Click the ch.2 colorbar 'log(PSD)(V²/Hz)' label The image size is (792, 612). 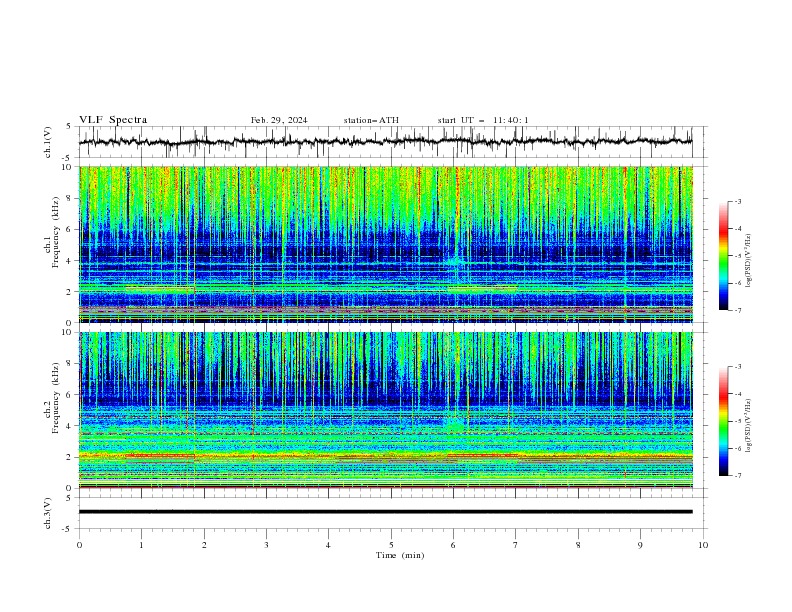click(x=748, y=425)
